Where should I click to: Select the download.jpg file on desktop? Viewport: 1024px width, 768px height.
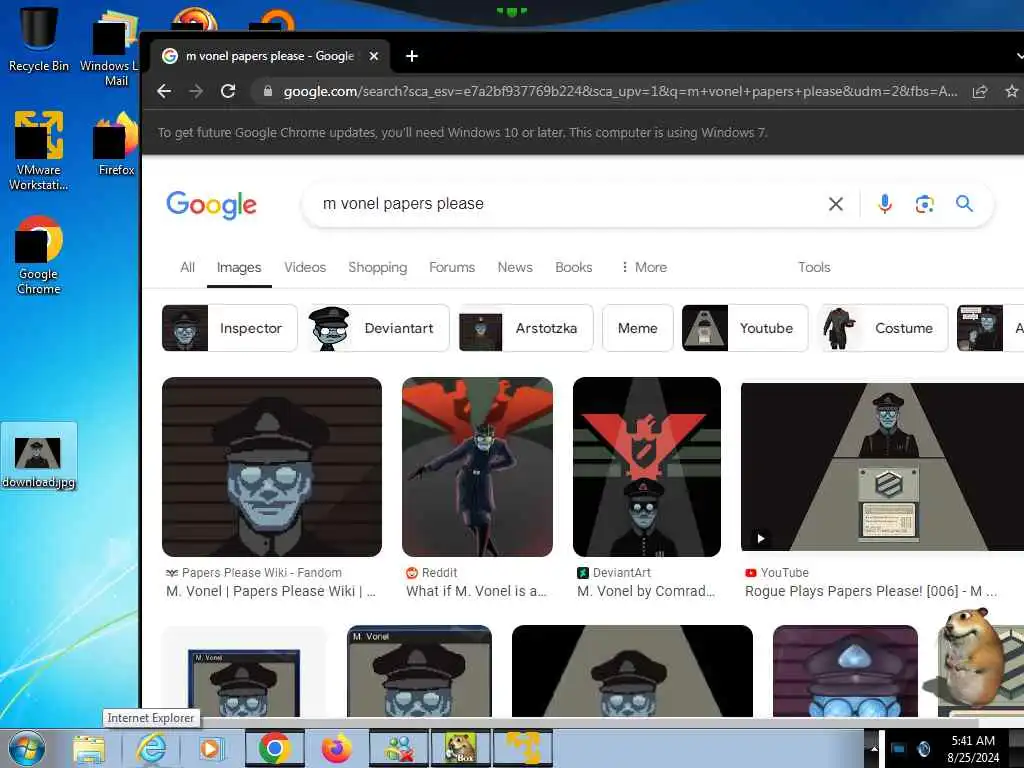tap(39, 457)
